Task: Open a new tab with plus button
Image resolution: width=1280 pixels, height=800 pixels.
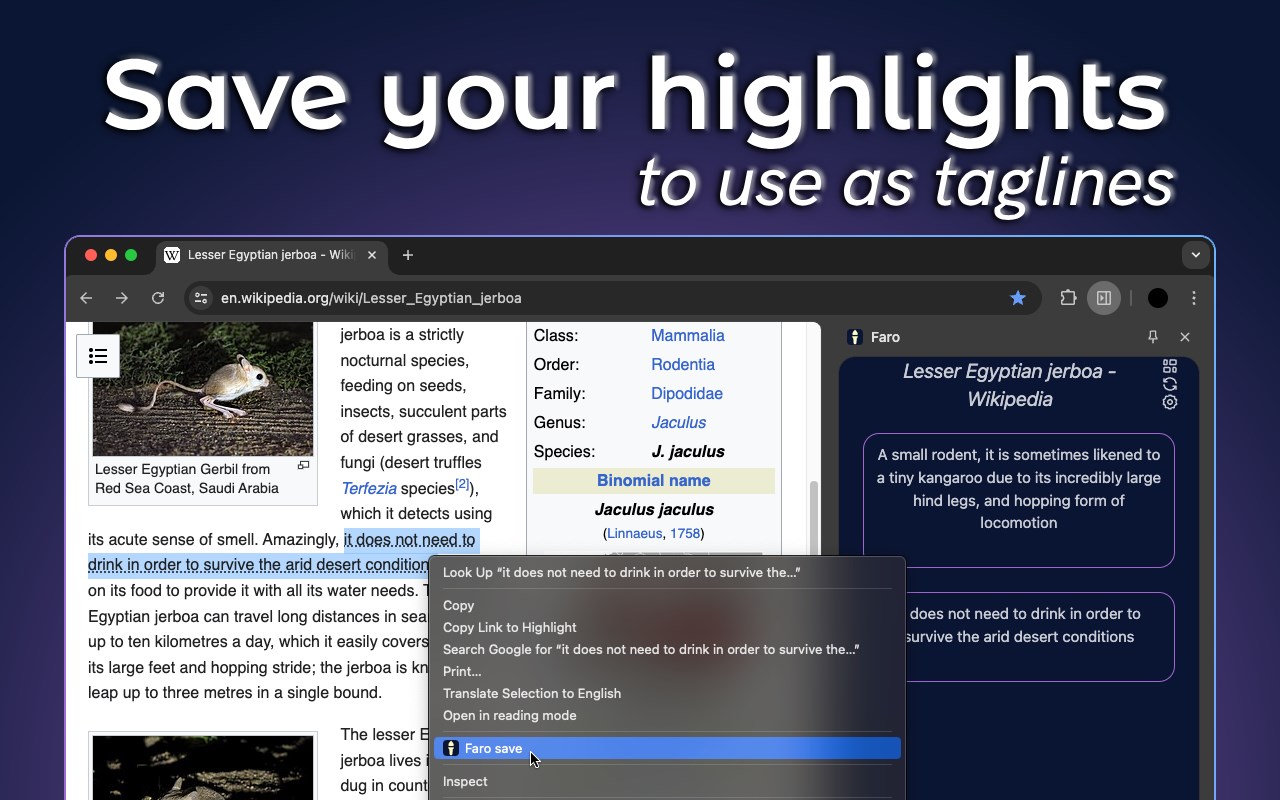Action: tap(408, 255)
